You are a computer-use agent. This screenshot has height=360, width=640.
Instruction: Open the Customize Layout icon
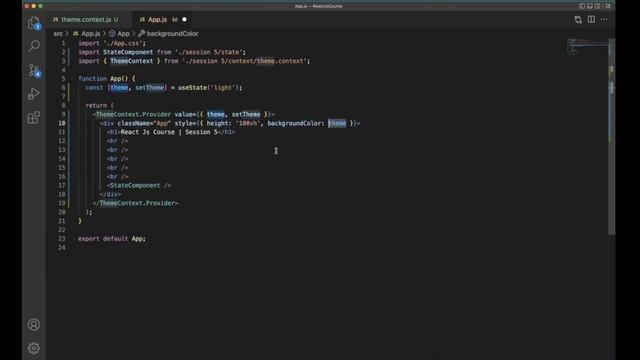click(x=608, y=6)
